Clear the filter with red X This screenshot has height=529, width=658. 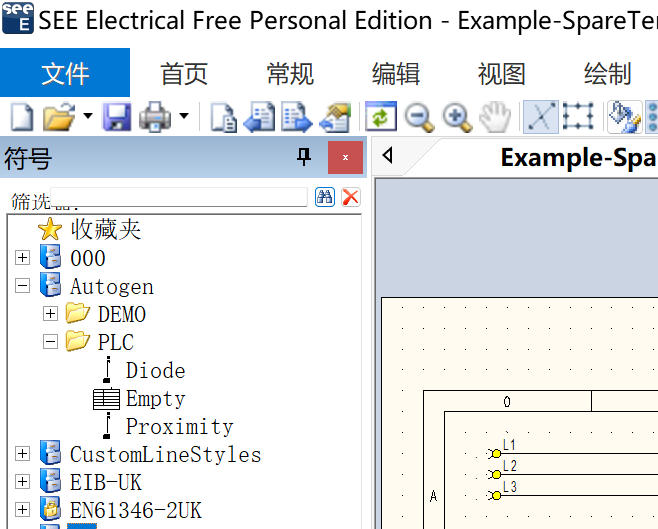350,197
